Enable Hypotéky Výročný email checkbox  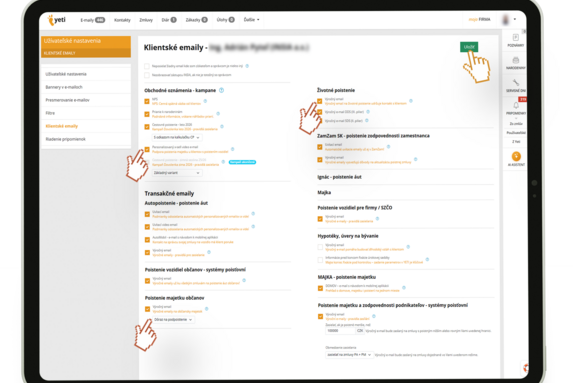click(x=320, y=247)
